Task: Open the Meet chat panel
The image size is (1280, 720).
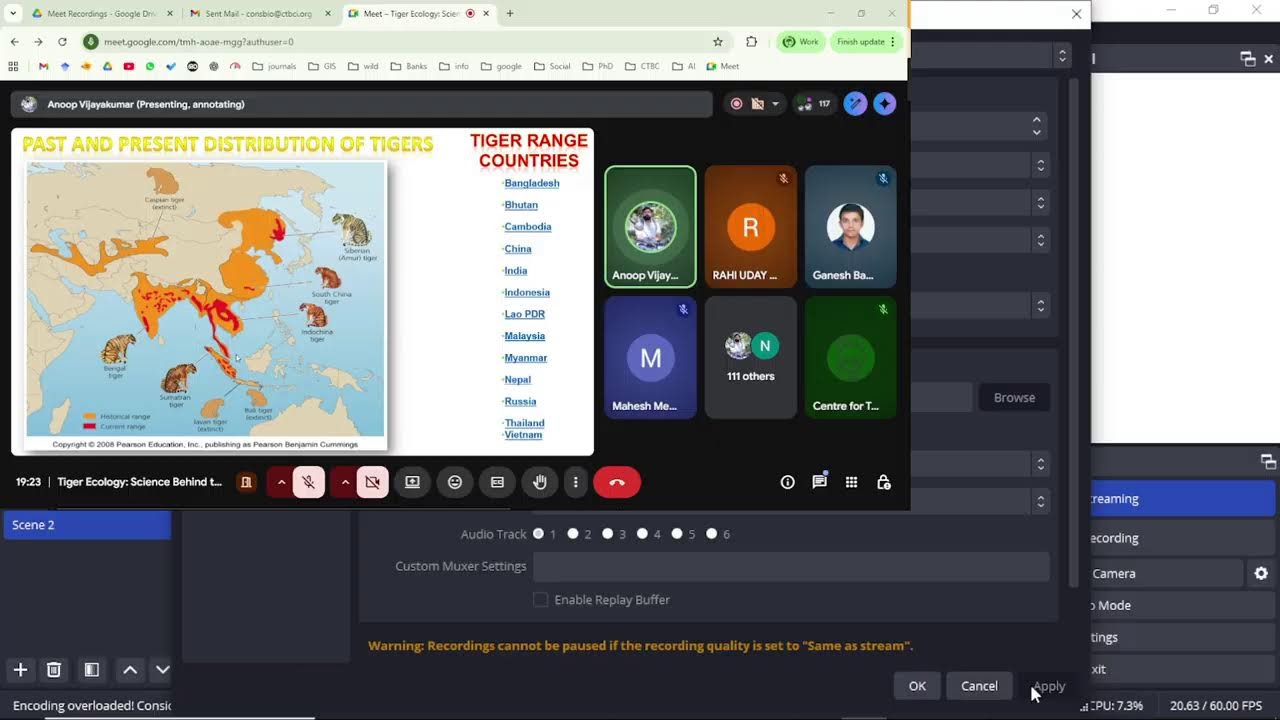Action: [820, 482]
